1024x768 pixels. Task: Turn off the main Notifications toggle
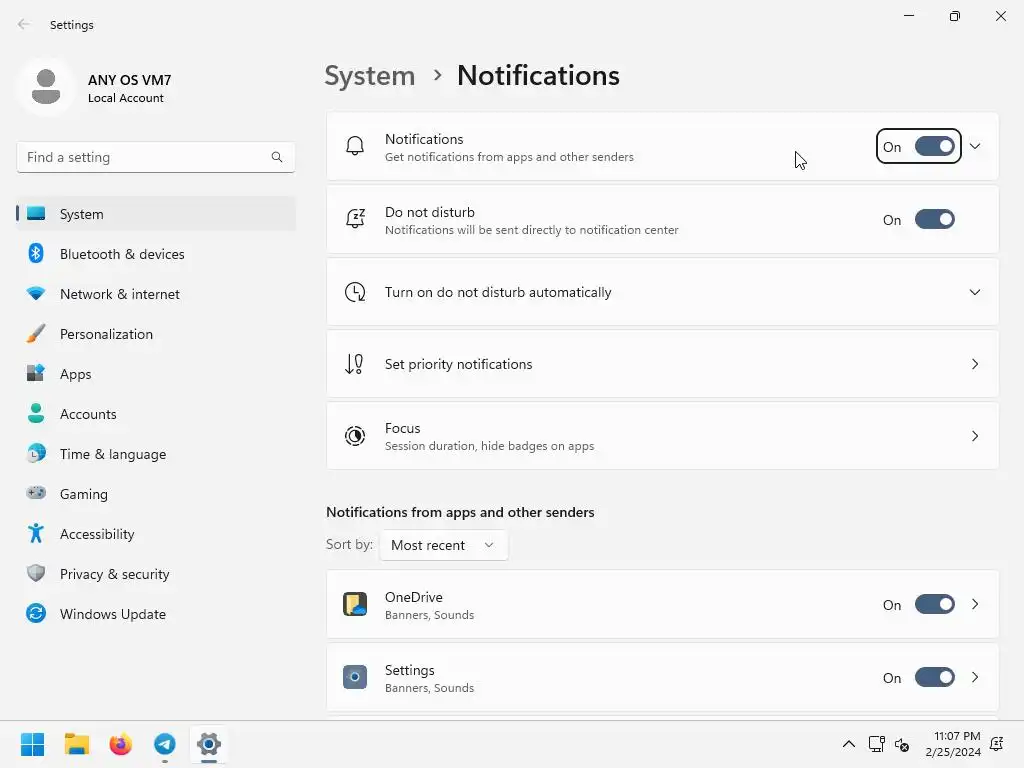(934, 146)
